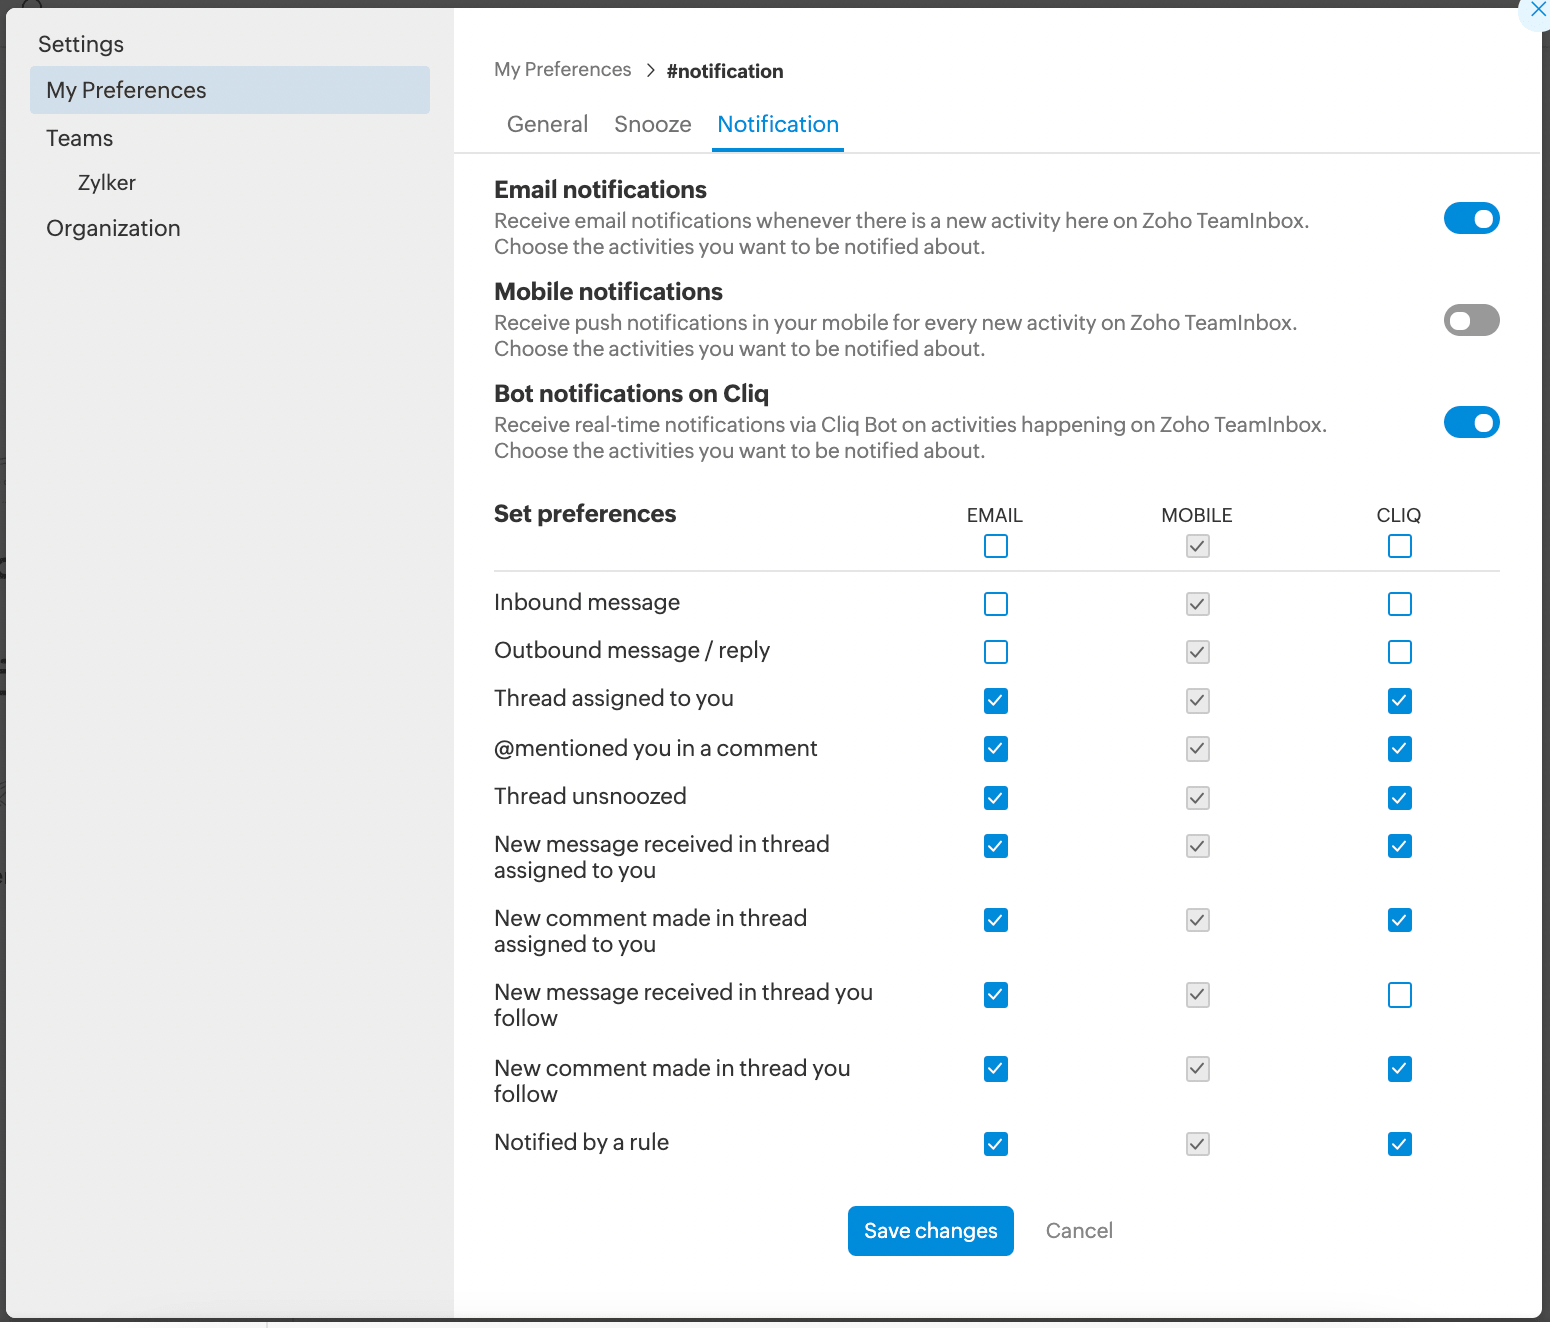Open Organization settings in sidebar
Viewport: 1550px width, 1328px height.
113,228
